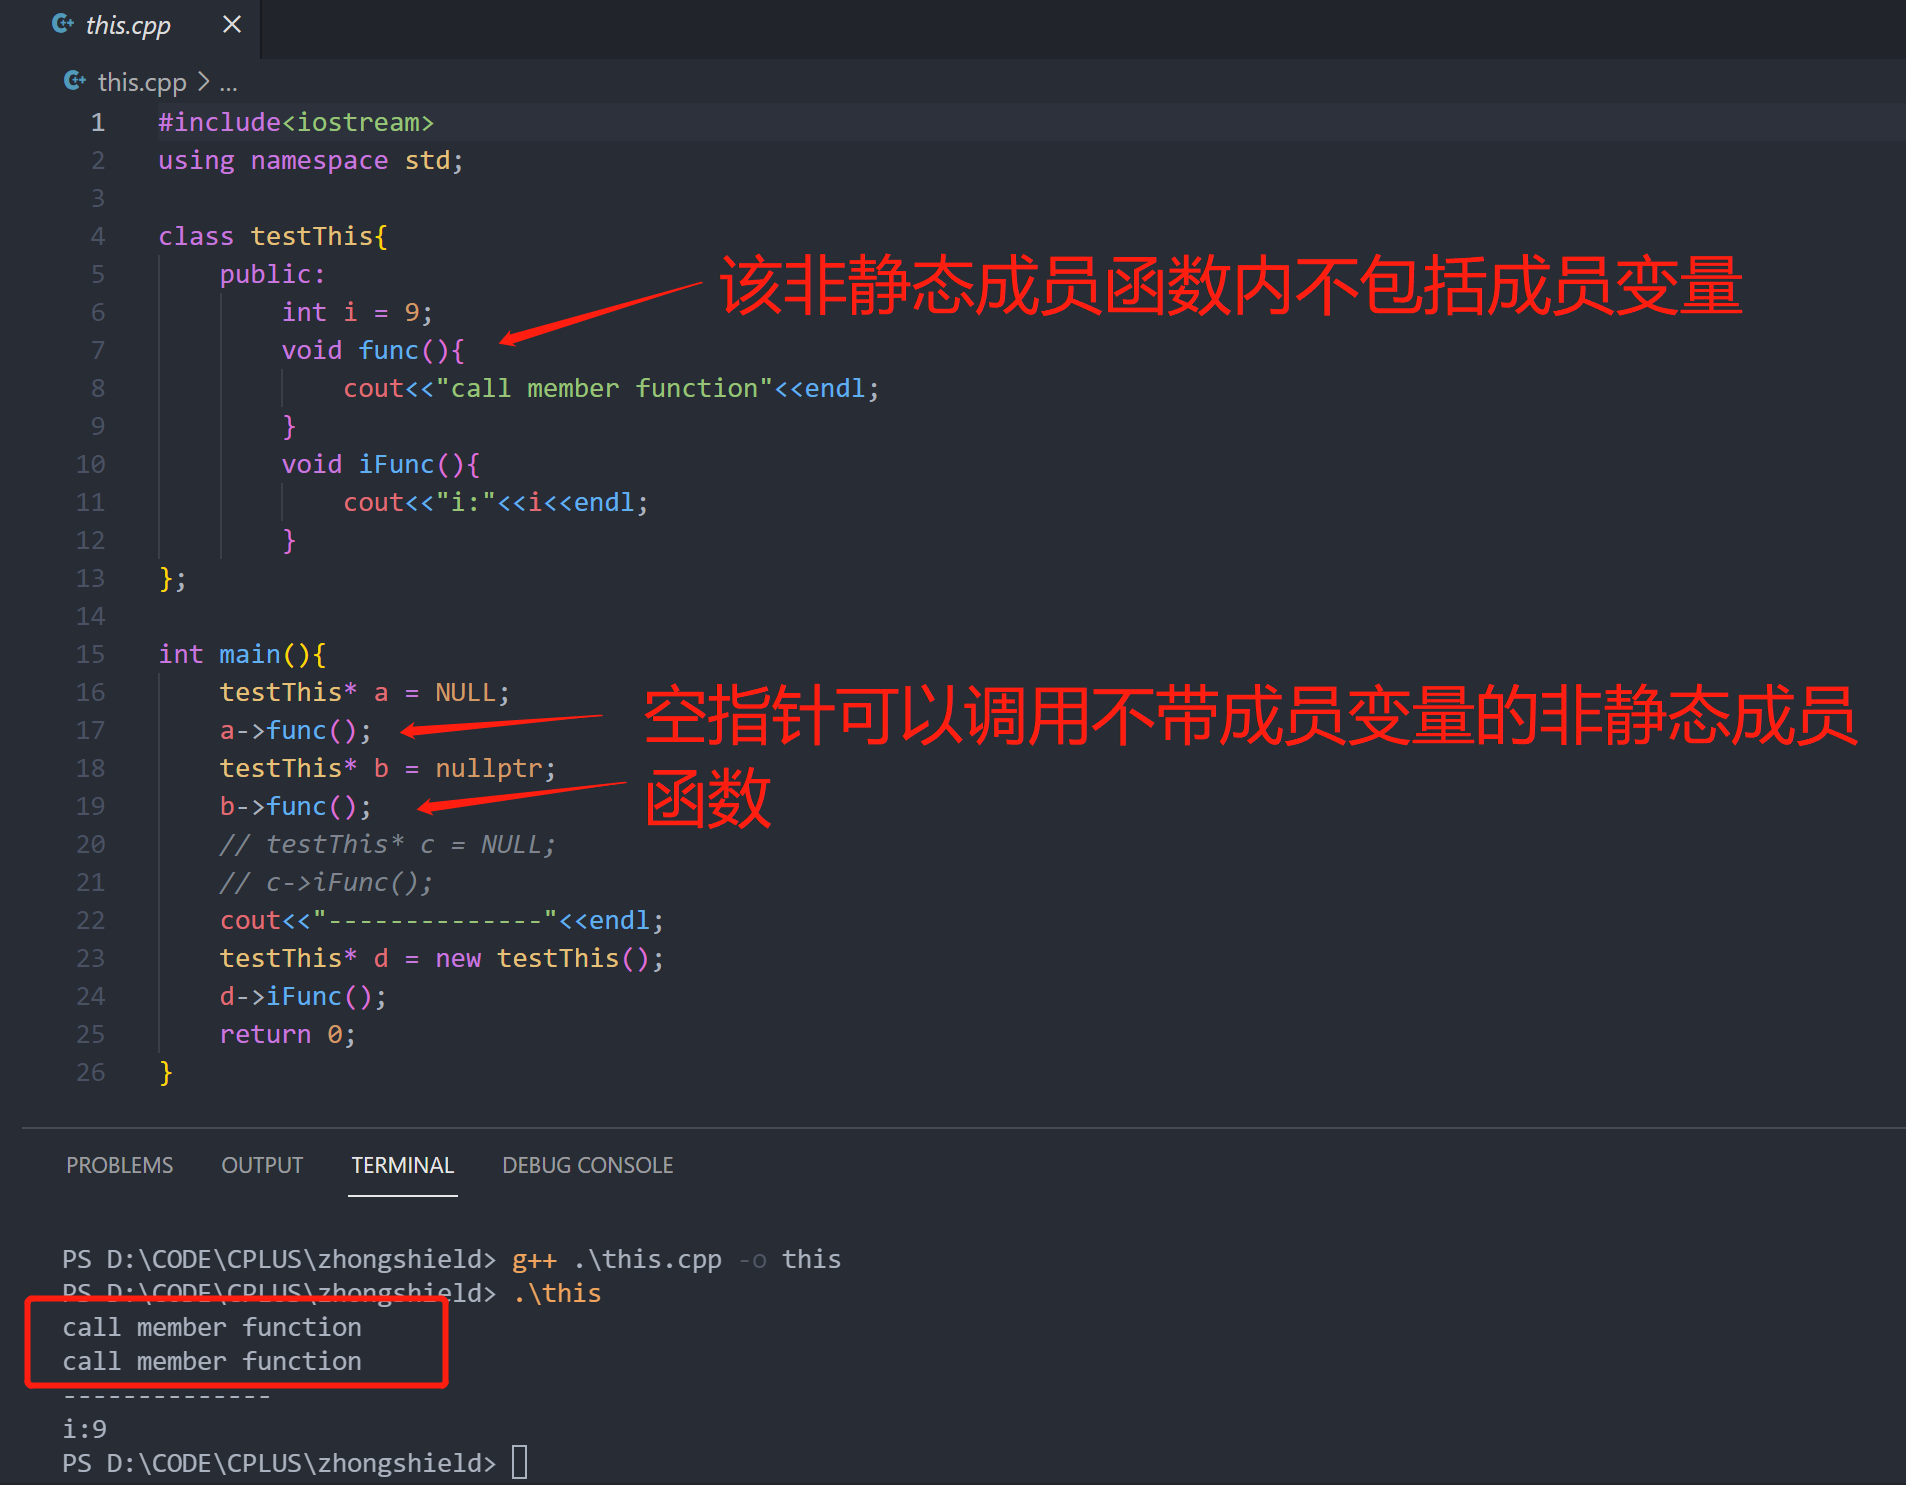The height and width of the screenshot is (1485, 1906).
Task: Select the TERMINAL panel tab
Action: 402,1165
